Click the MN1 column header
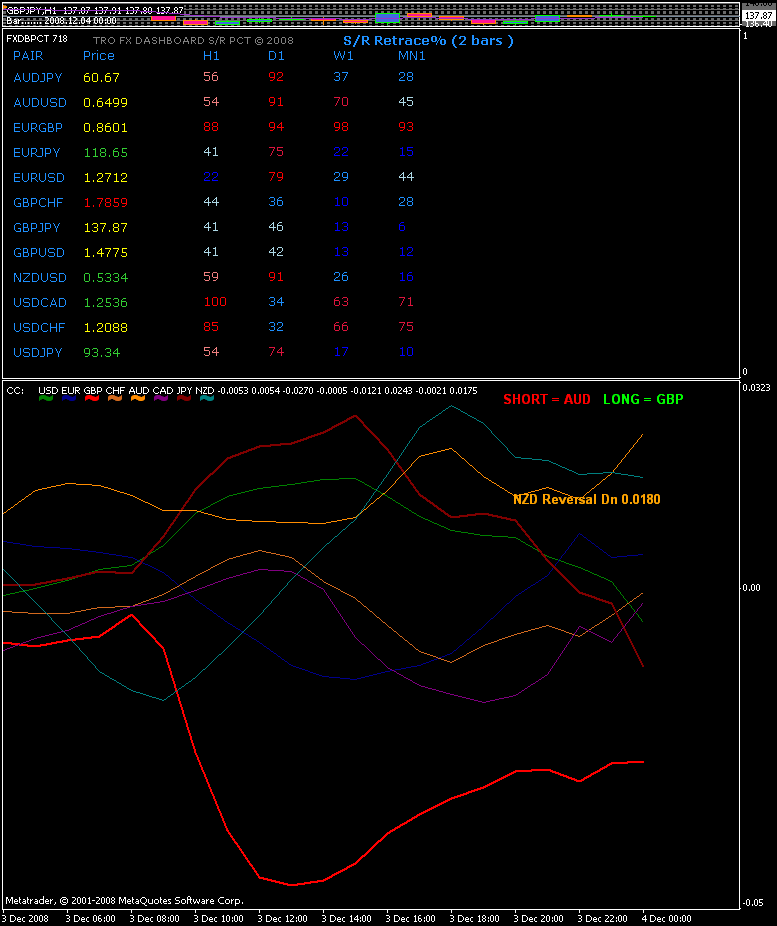Viewport: 777px width, 926px height. click(x=412, y=56)
